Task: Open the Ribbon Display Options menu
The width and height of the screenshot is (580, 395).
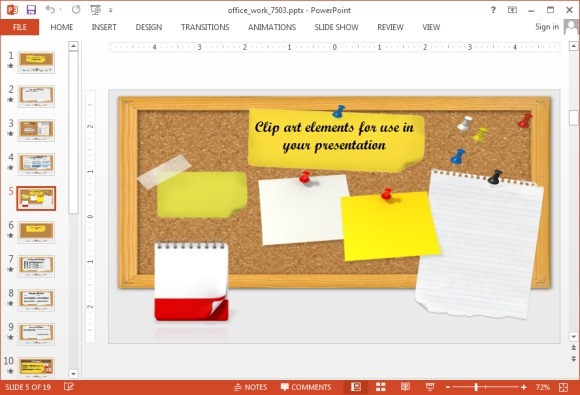Action: pos(512,10)
